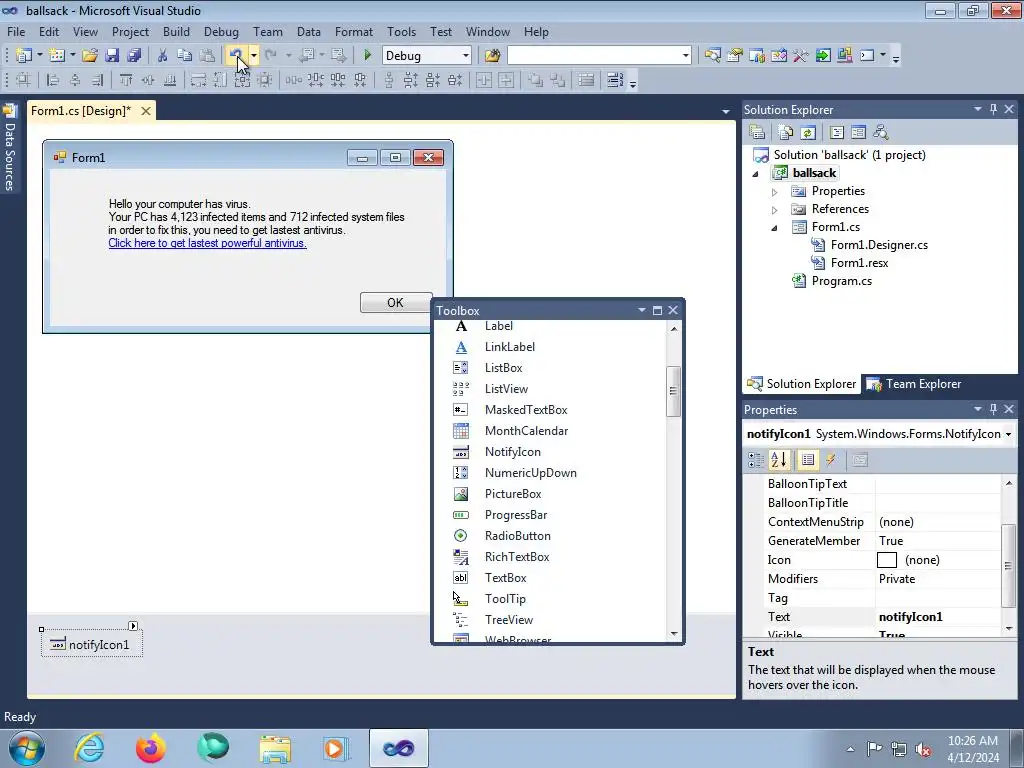Screen dimensions: 1024x768
Task: Open Firefox from the taskbar
Action: pyautogui.click(x=151, y=748)
